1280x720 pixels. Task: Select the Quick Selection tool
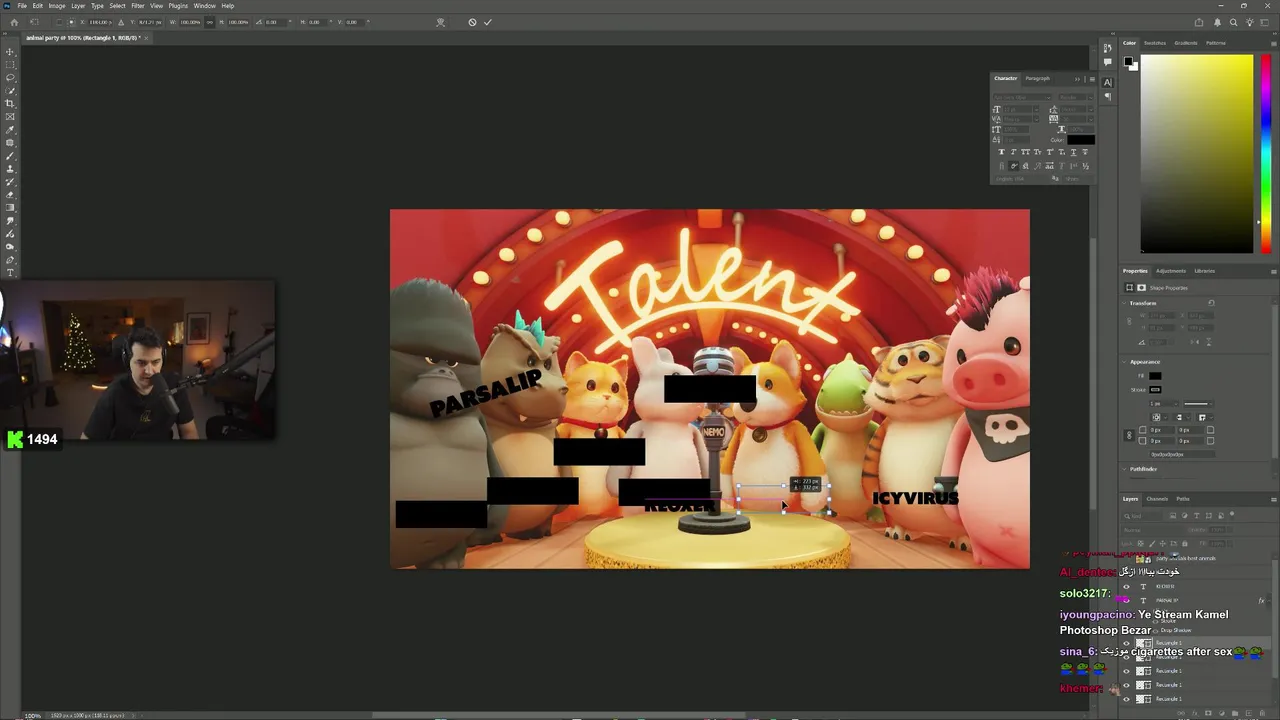pyautogui.click(x=11, y=91)
